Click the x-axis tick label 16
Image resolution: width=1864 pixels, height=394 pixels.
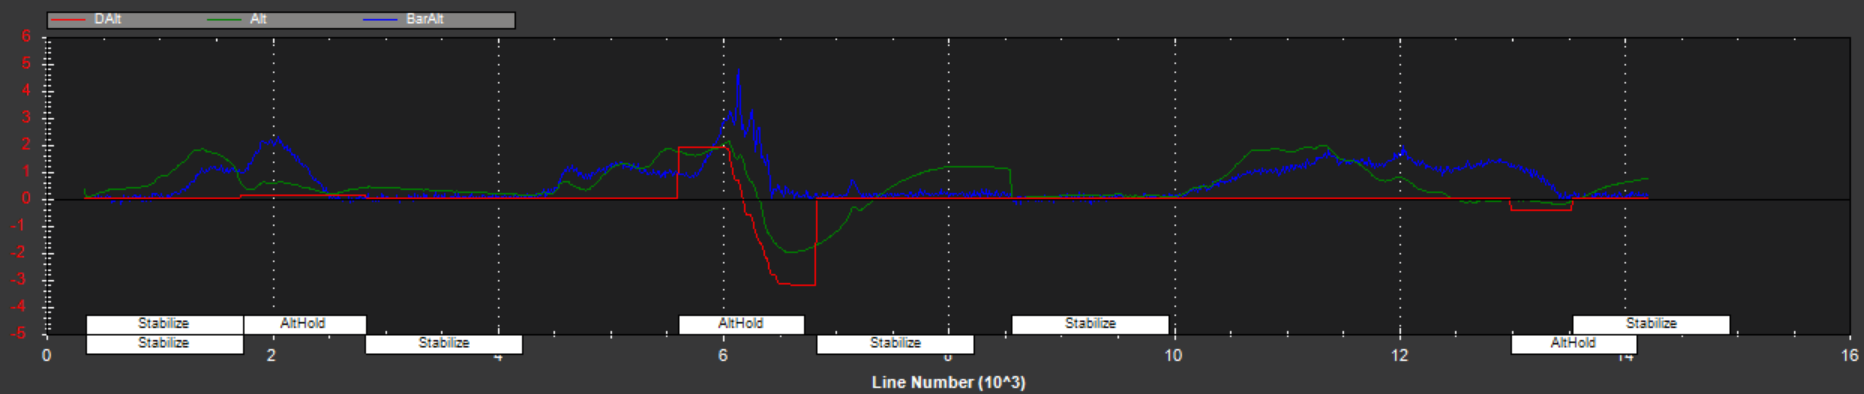1849,356
